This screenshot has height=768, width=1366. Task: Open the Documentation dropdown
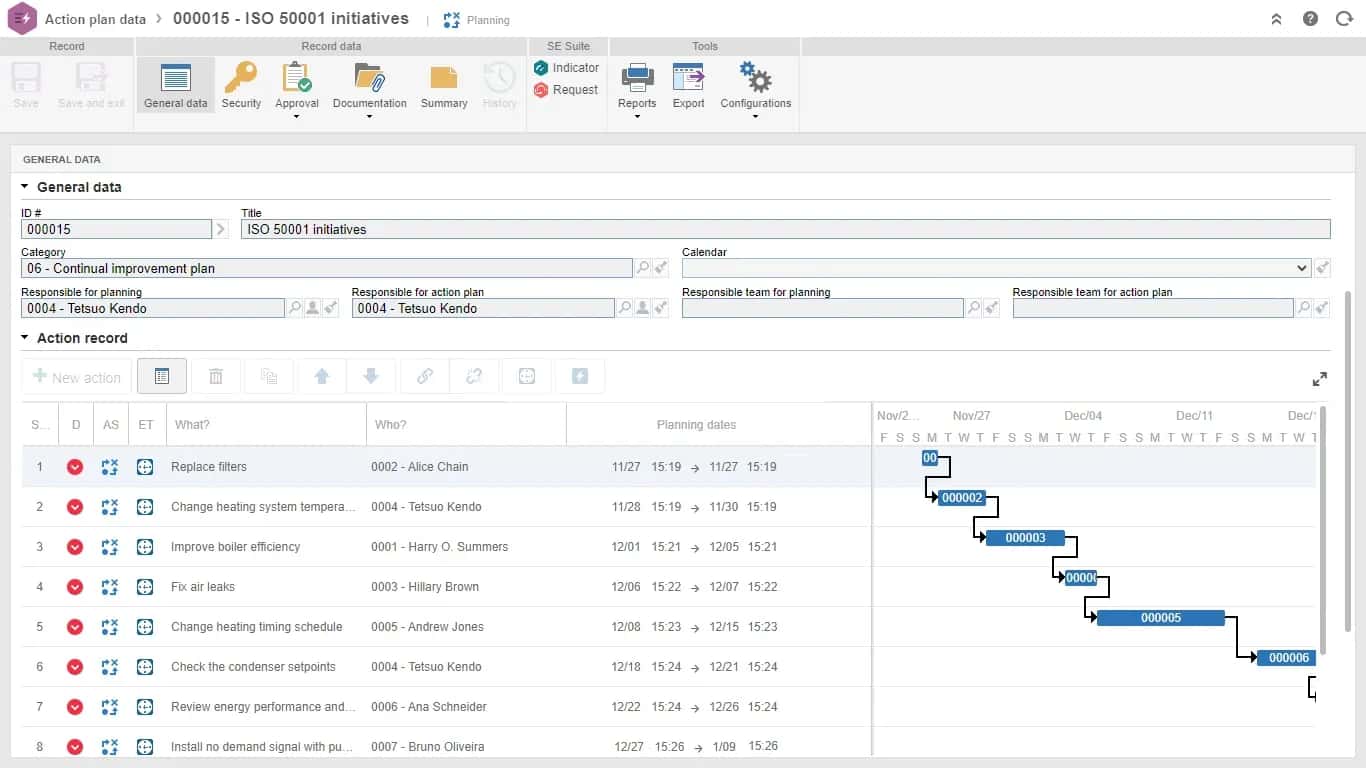click(x=369, y=90)
